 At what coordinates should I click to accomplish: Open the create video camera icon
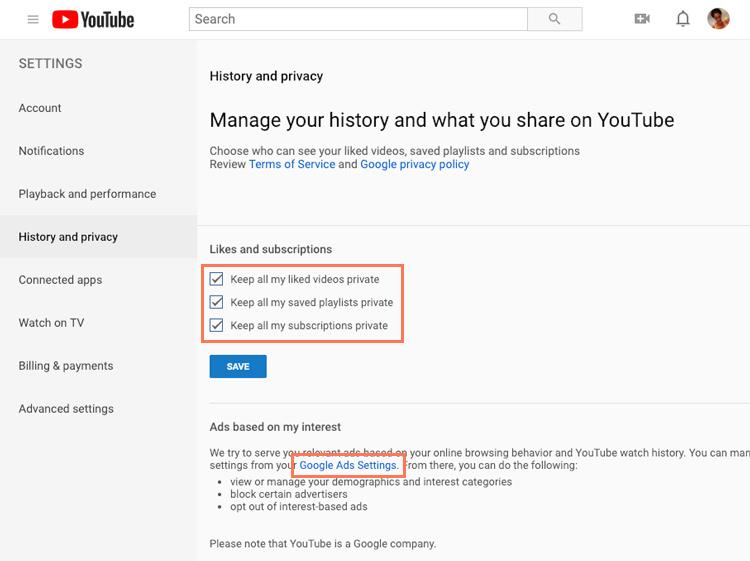coord(642,19)
